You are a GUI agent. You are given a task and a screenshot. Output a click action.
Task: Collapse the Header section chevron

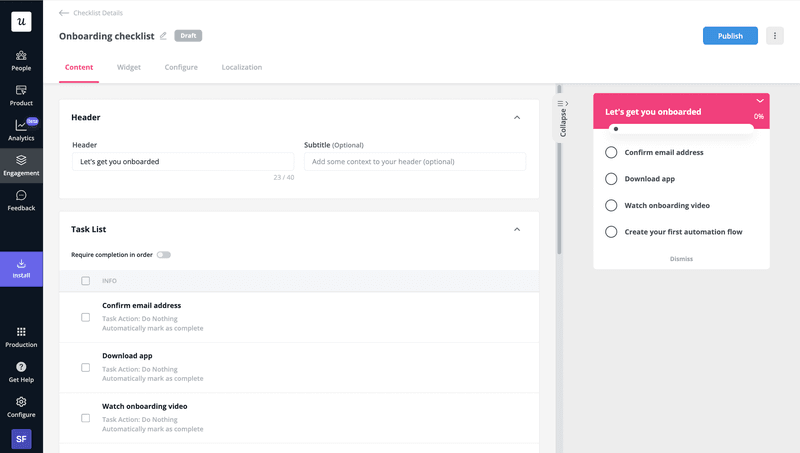[517, 117]
